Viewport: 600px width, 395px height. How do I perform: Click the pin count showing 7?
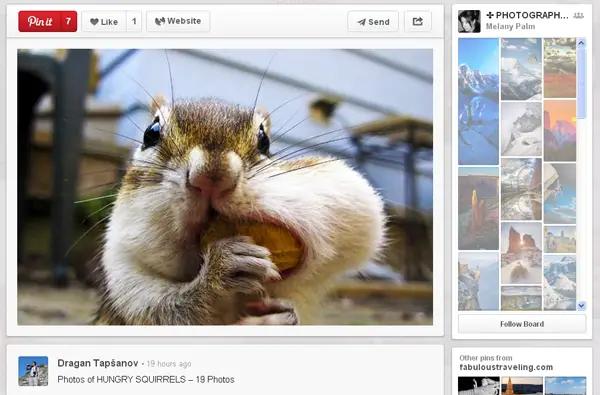tap(68, 21)
